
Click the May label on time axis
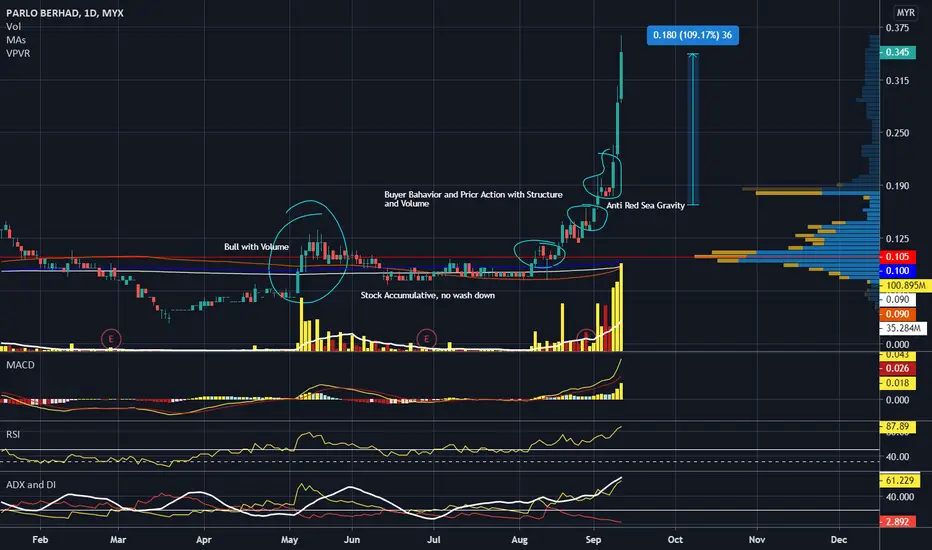(289, 540)
